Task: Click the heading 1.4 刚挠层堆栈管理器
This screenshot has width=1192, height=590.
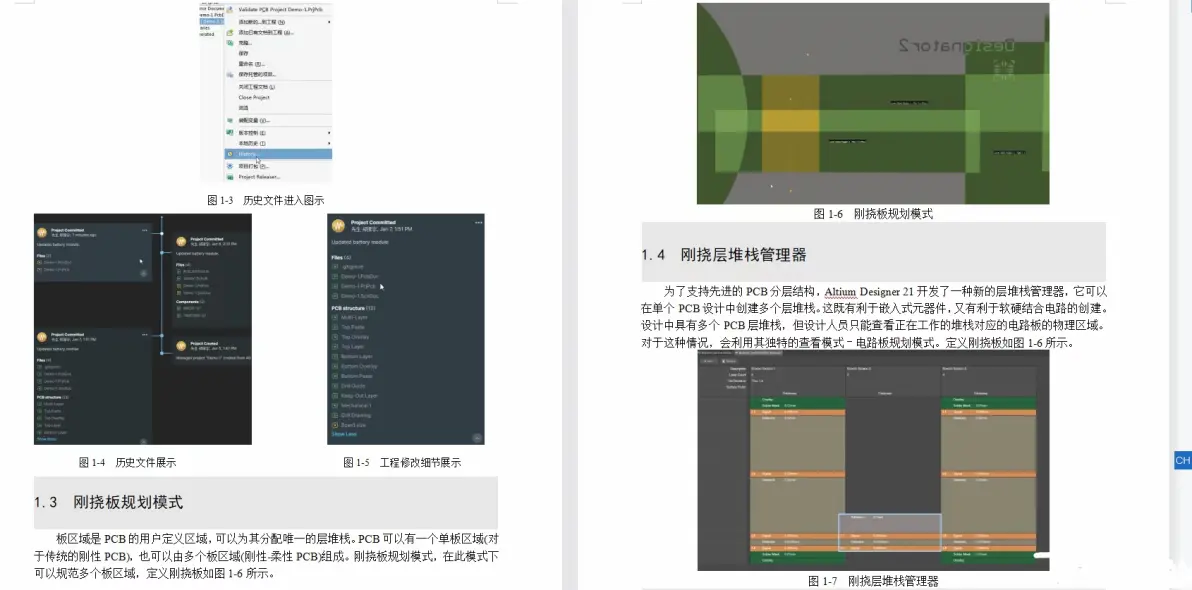Action: click(x=724, y=255)
